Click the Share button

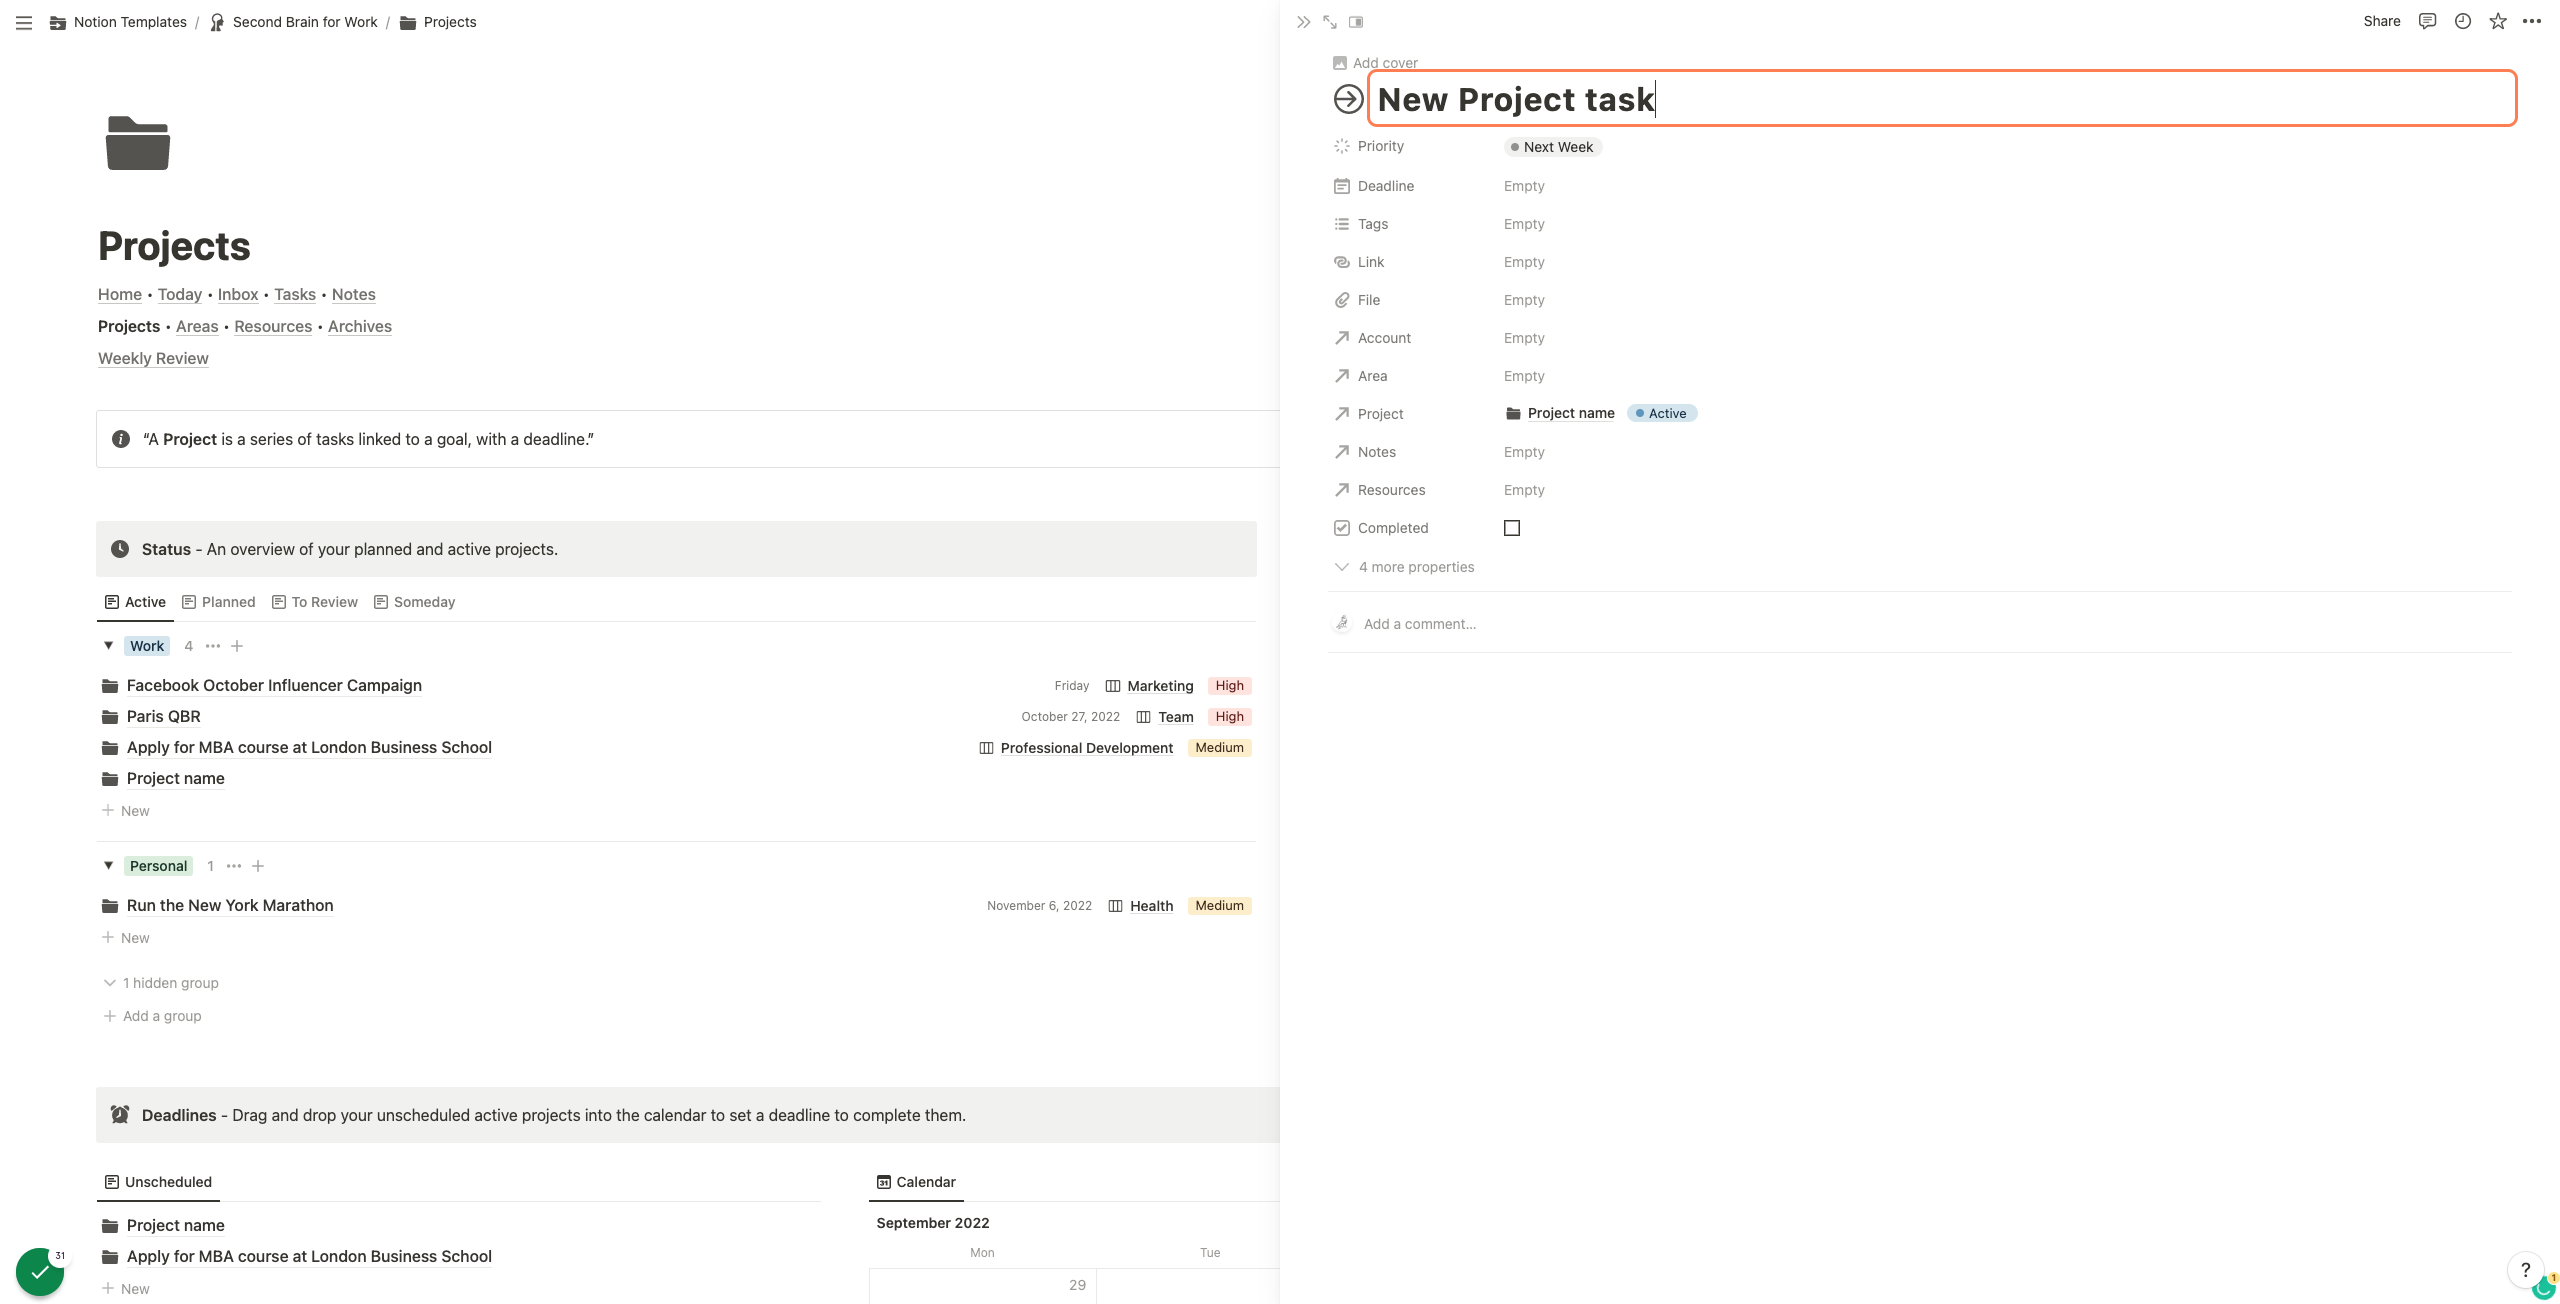tap(2382, 21)
